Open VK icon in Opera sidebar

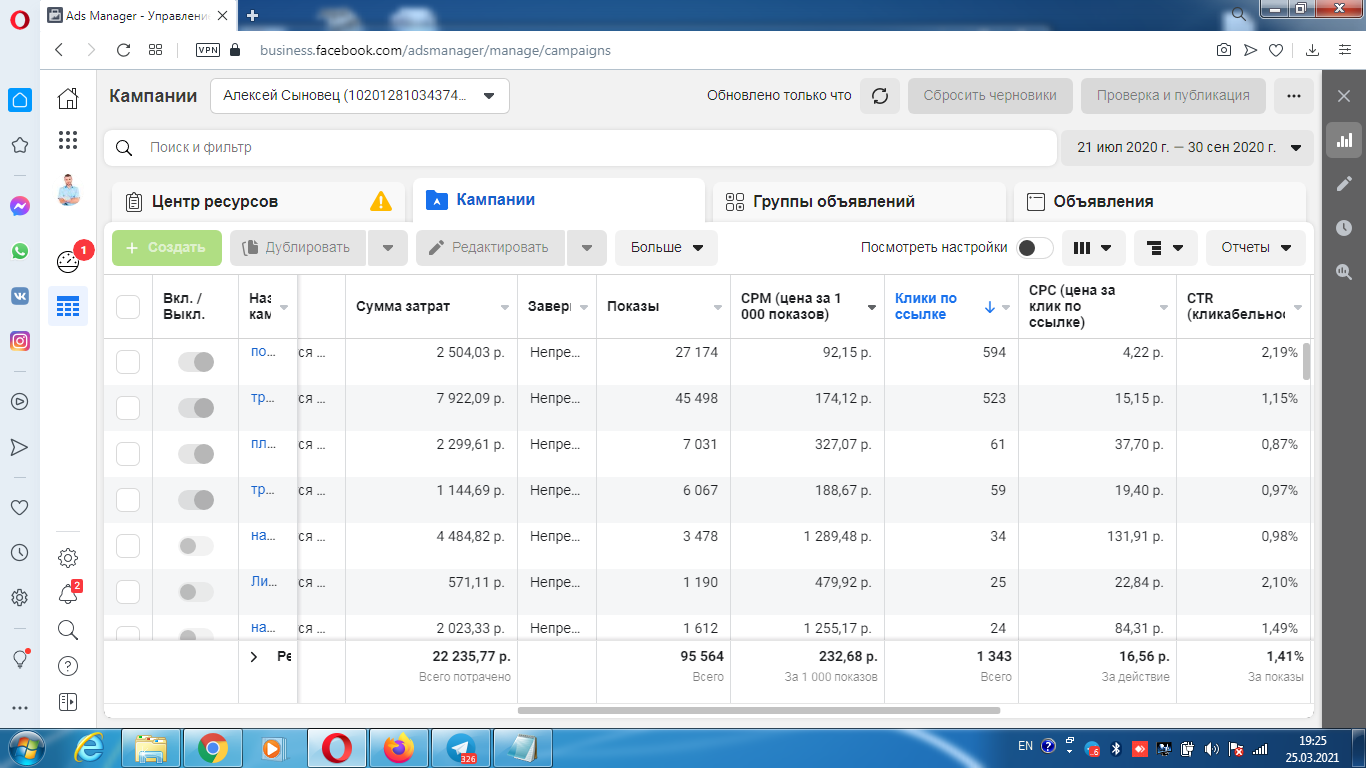tap(19, 296)
